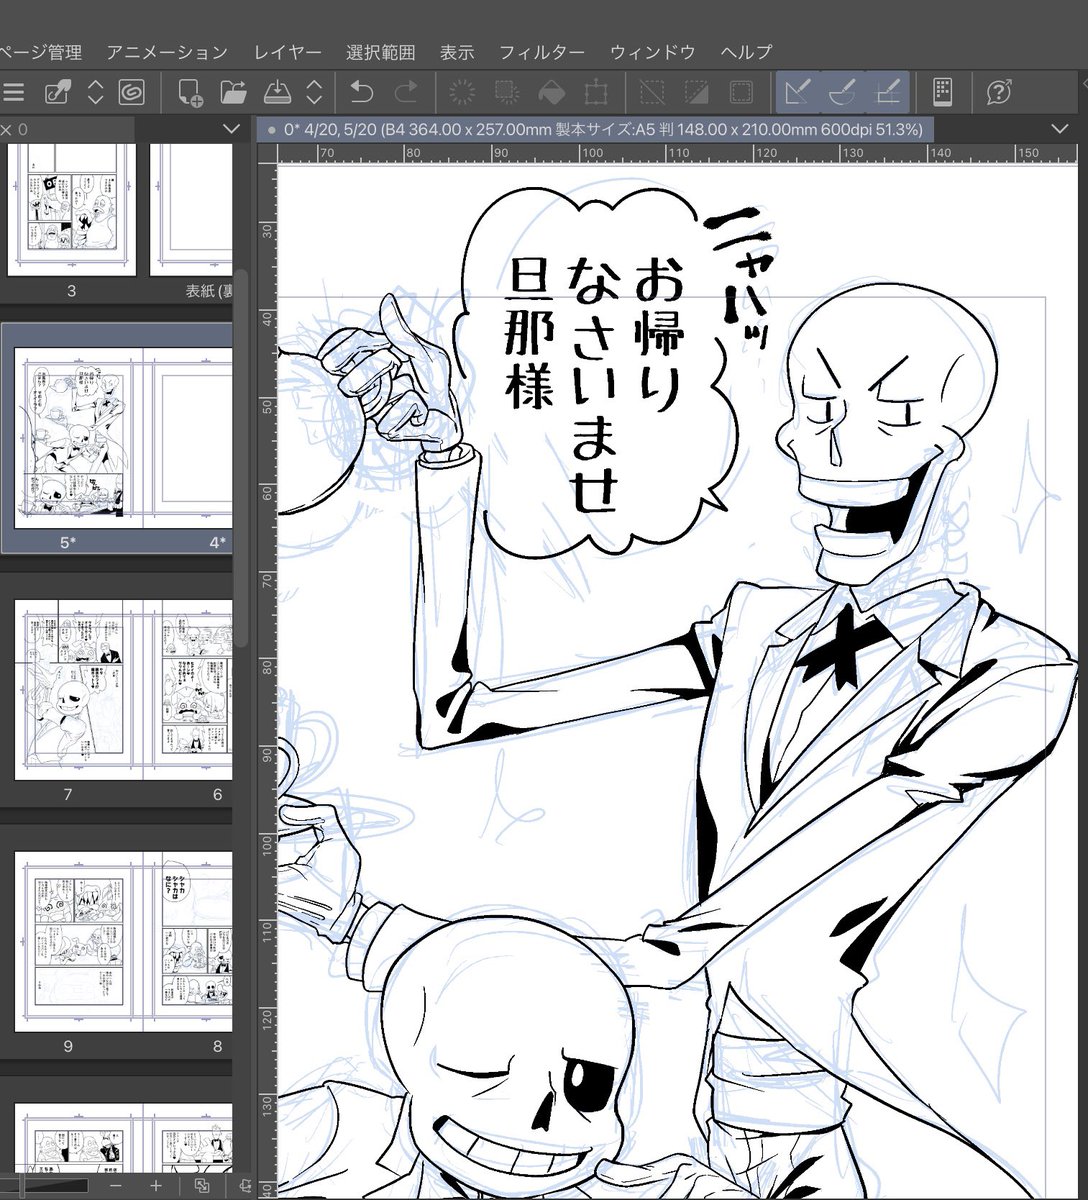
Task: Select the pages 9 and 8 spread thumbnail
Action: point(124,942)
